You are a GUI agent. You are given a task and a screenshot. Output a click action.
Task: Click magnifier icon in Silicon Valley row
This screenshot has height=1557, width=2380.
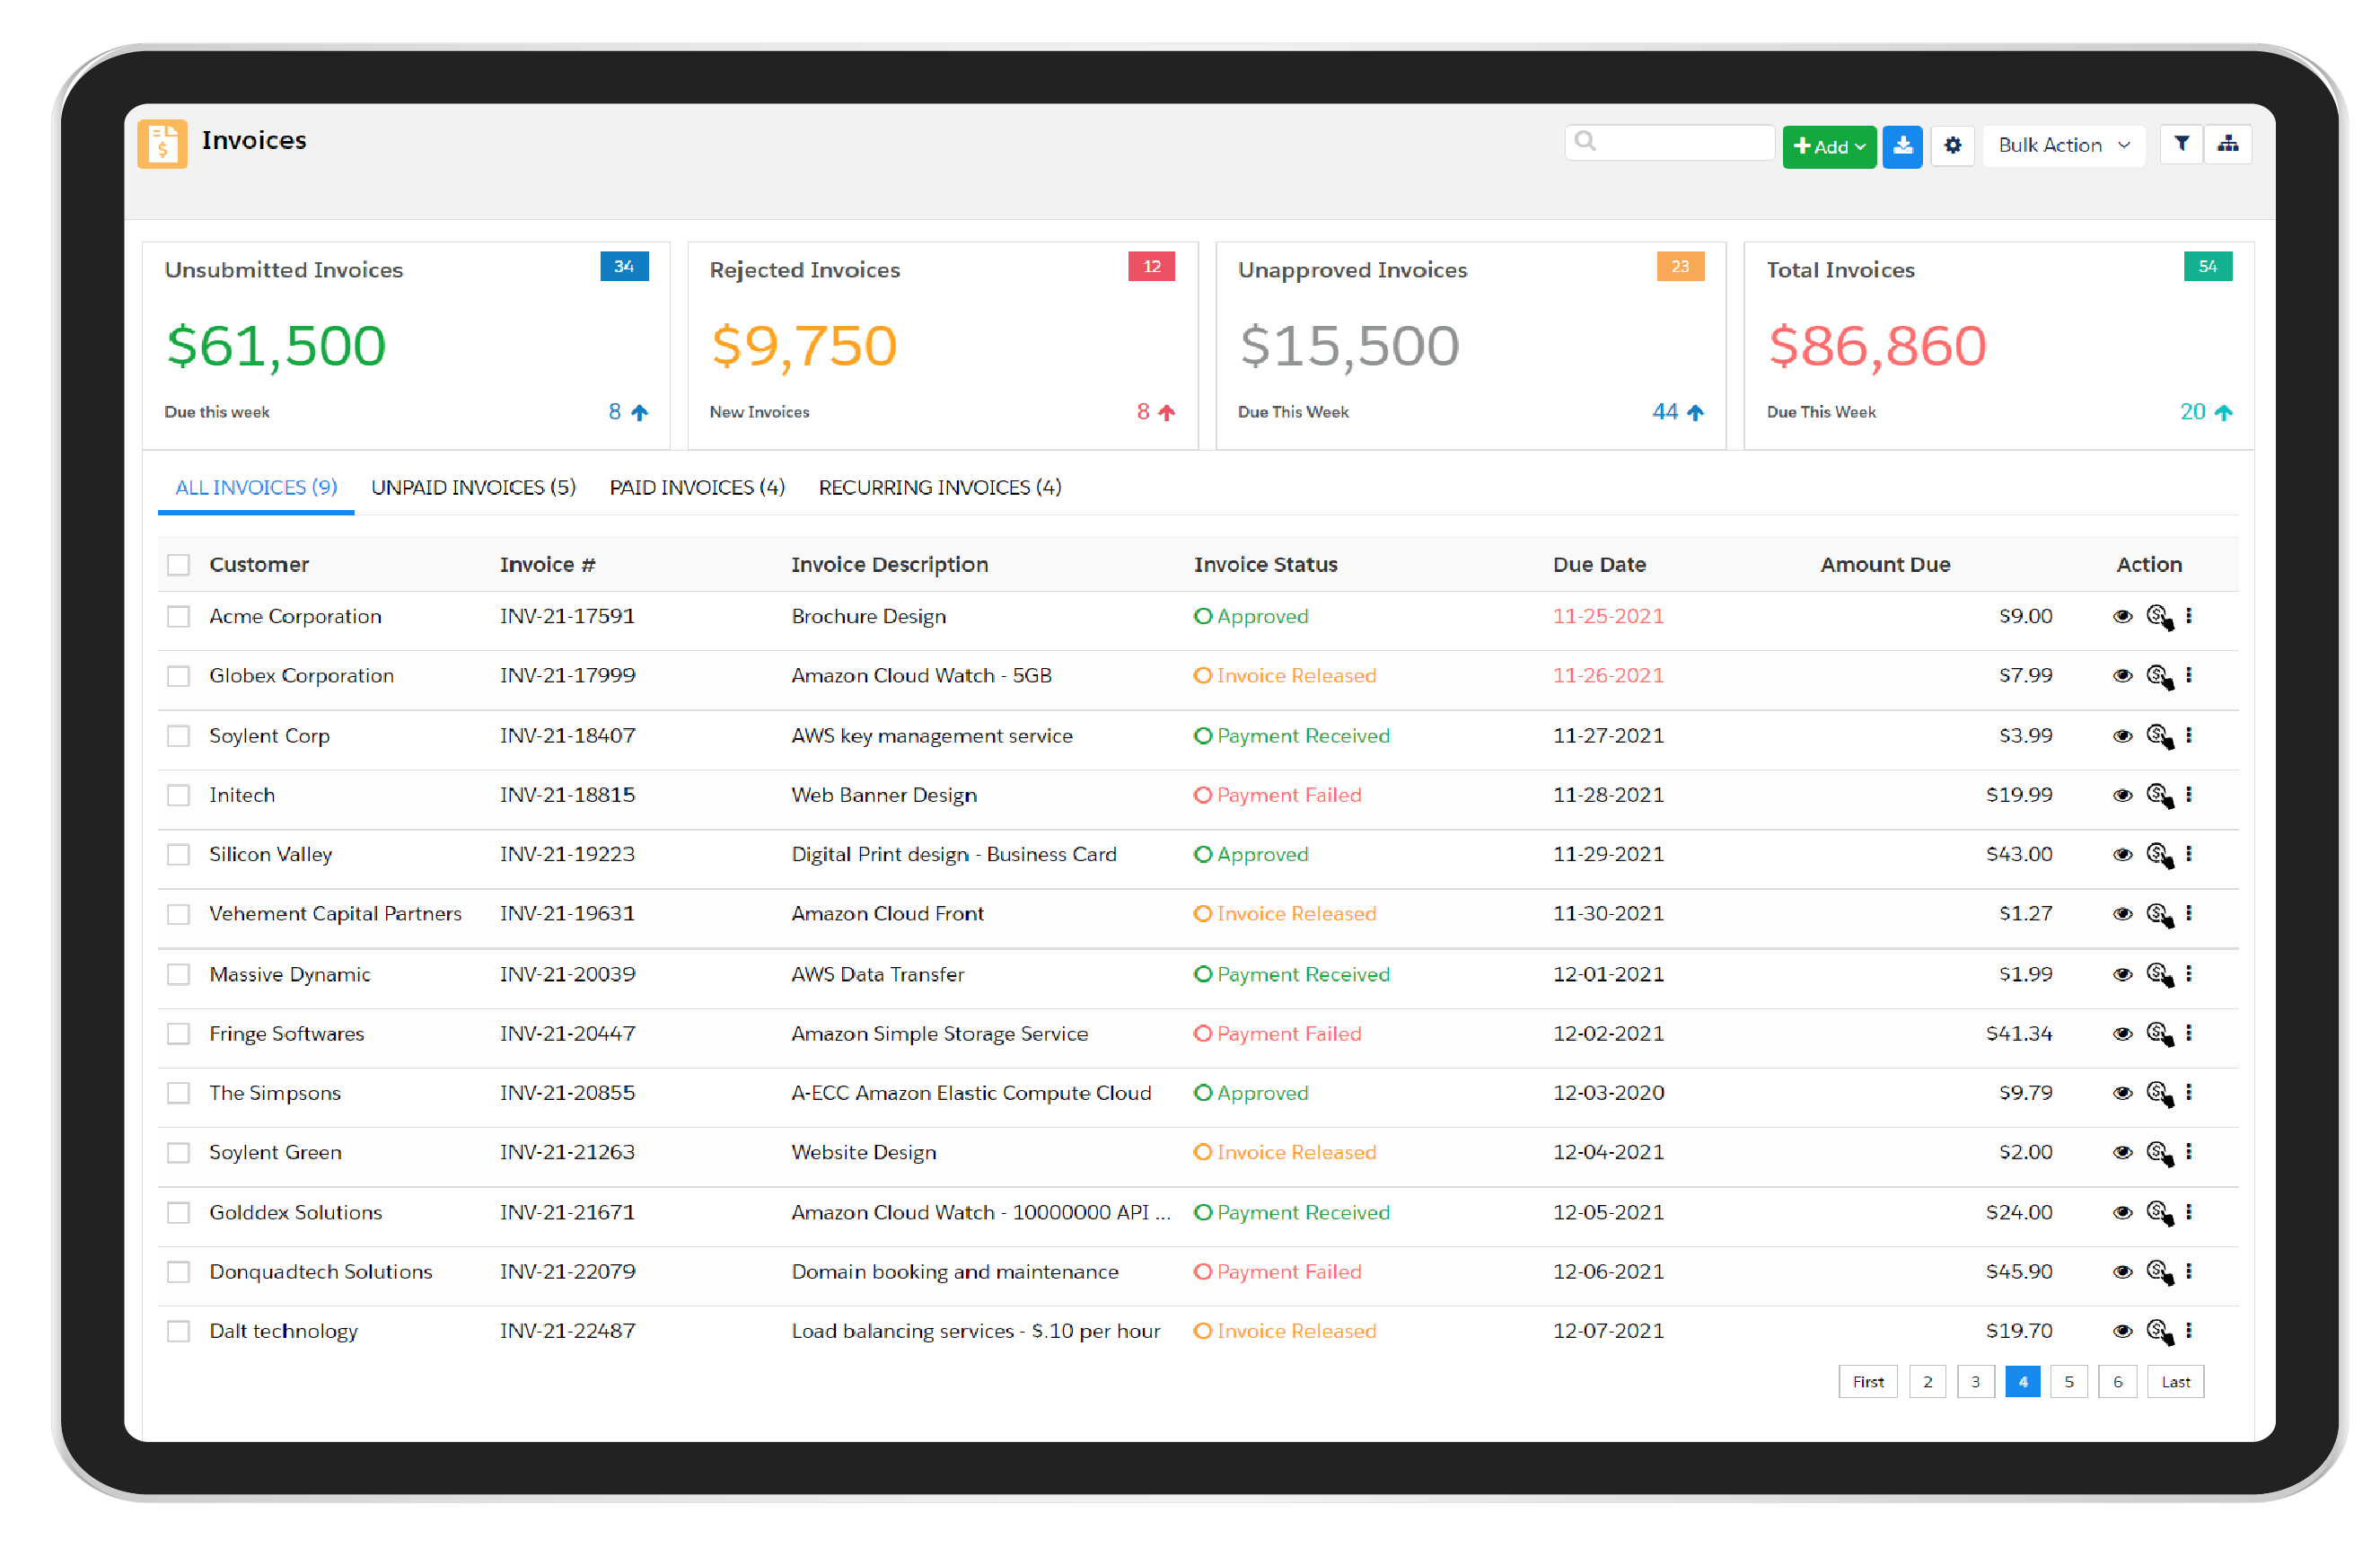coord(2160,855)
